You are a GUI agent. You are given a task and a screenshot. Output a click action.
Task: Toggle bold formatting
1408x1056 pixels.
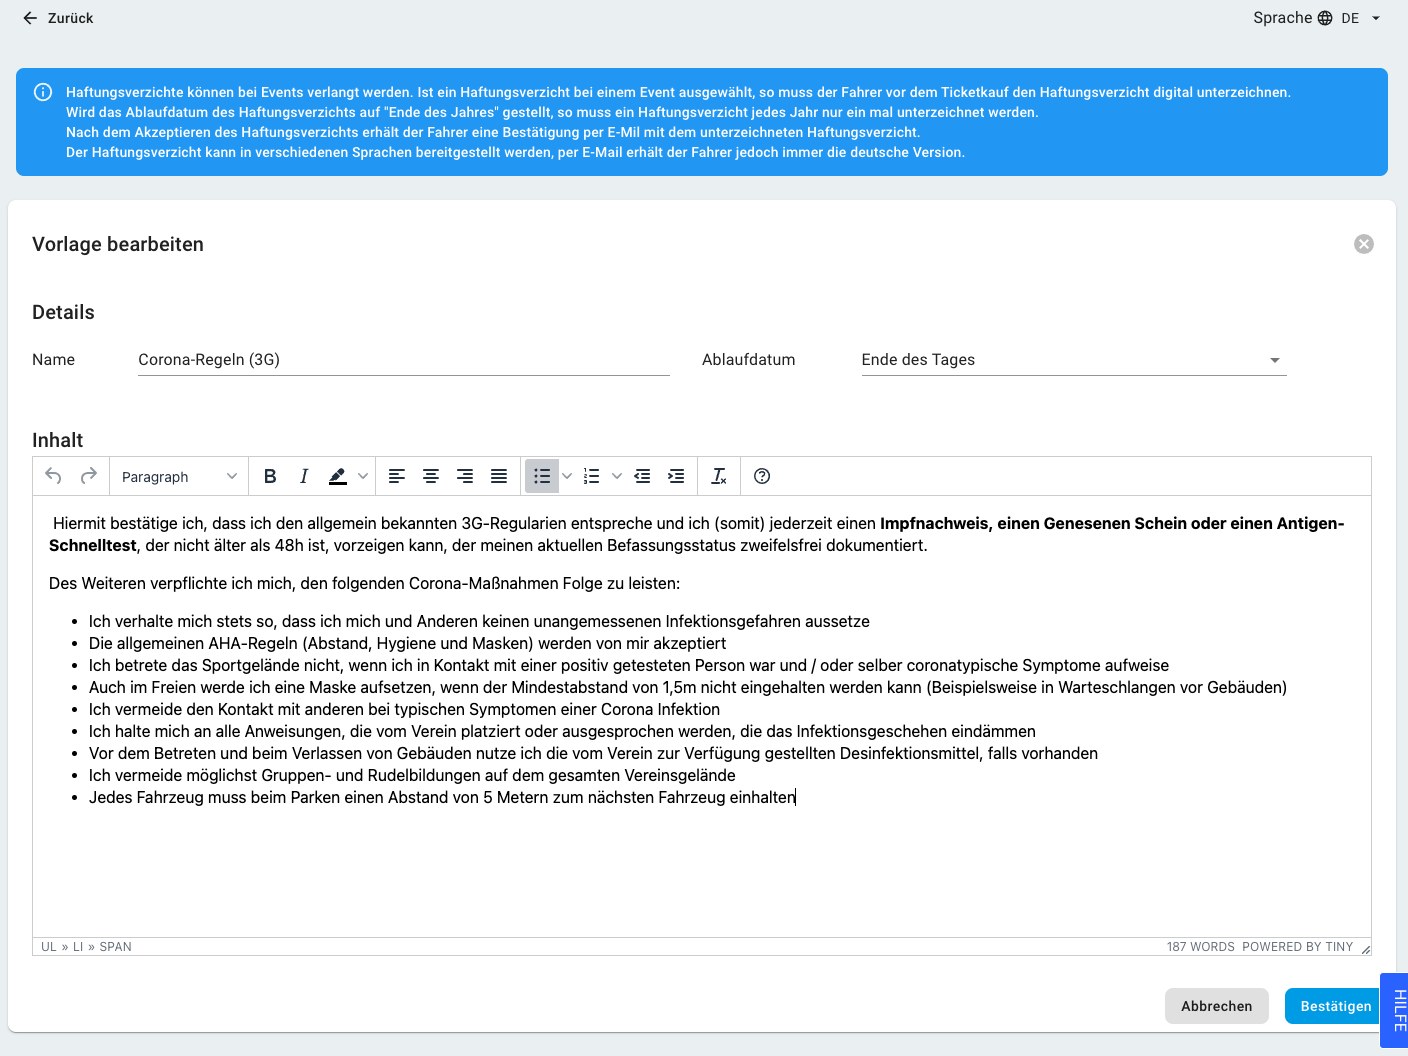click(x=270, y=476)
